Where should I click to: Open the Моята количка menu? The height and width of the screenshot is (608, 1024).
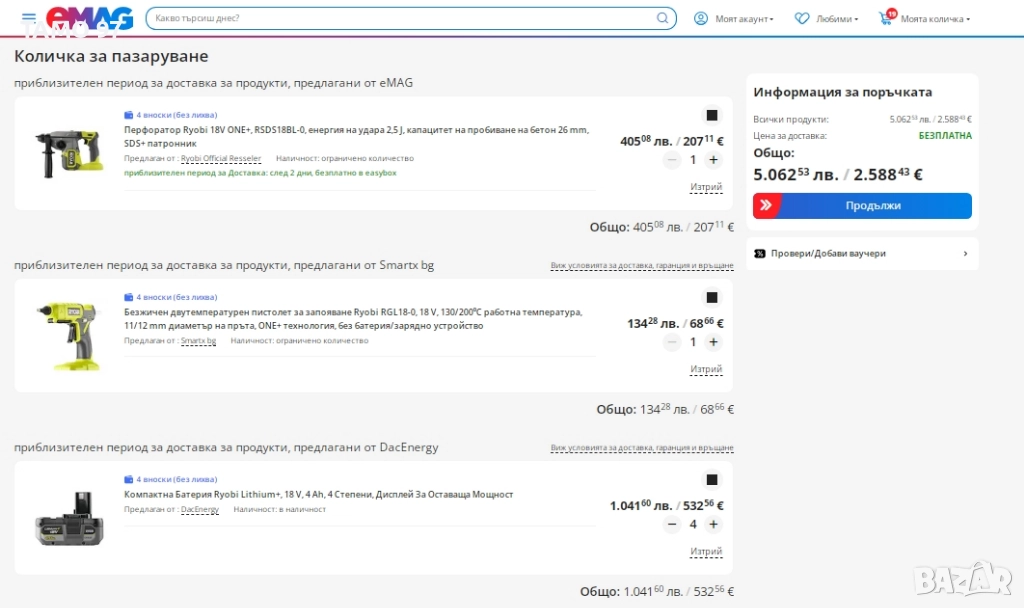934,19
